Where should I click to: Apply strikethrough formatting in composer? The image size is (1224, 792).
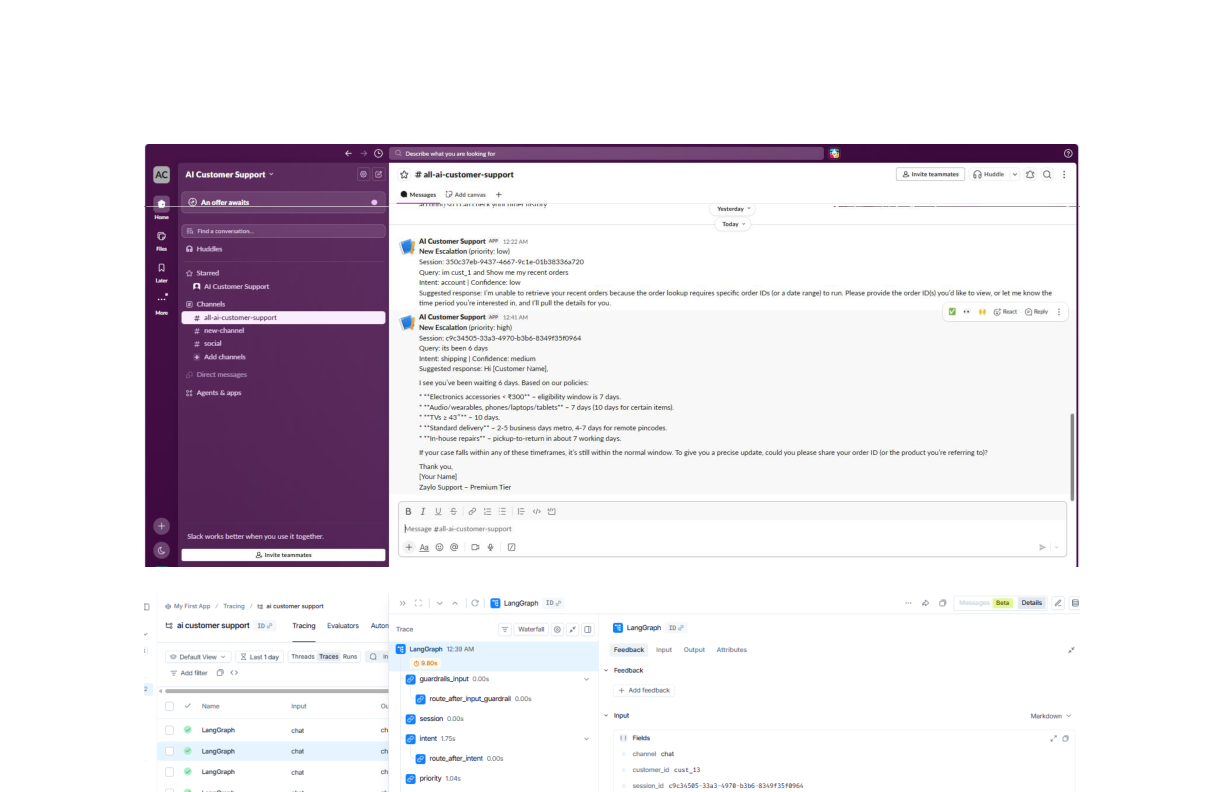coord(453,511)
